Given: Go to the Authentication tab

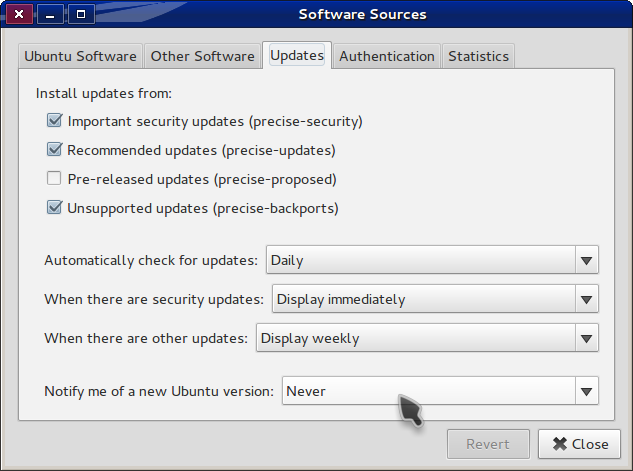Looking at the screenshot, I should 386,56.
